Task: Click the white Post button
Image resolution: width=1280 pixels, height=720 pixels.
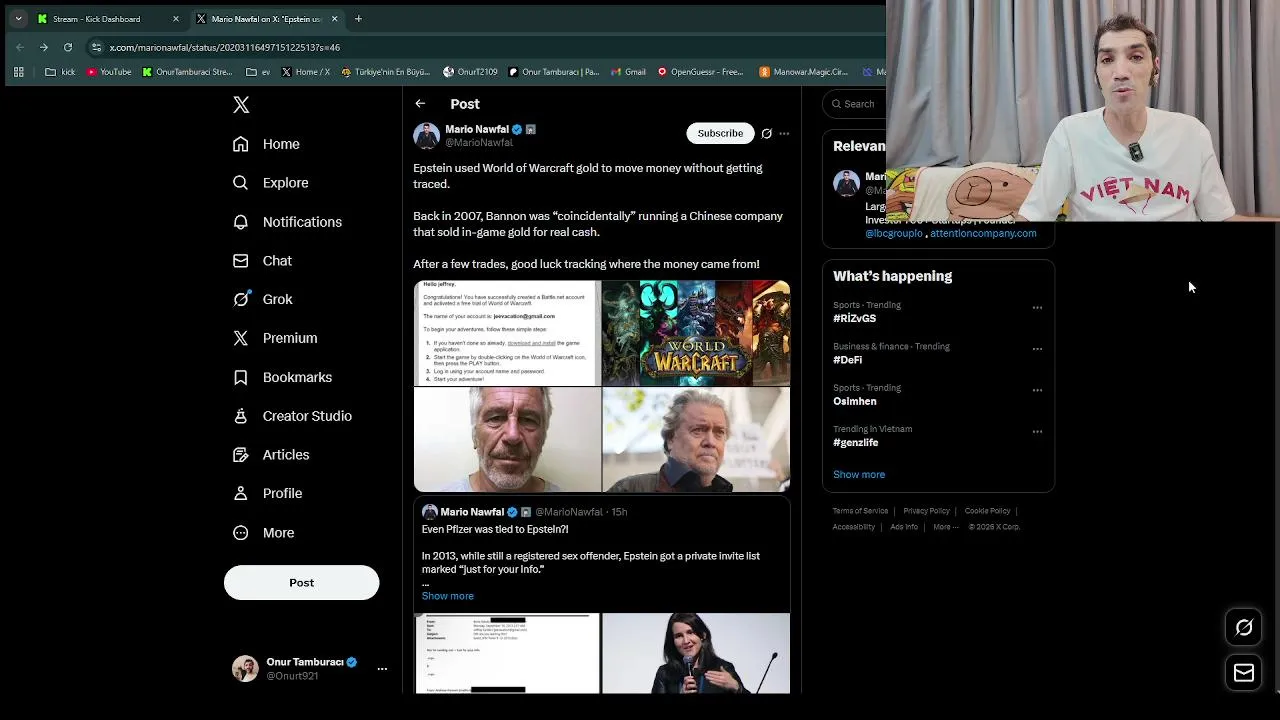Action: click(301, 583)
